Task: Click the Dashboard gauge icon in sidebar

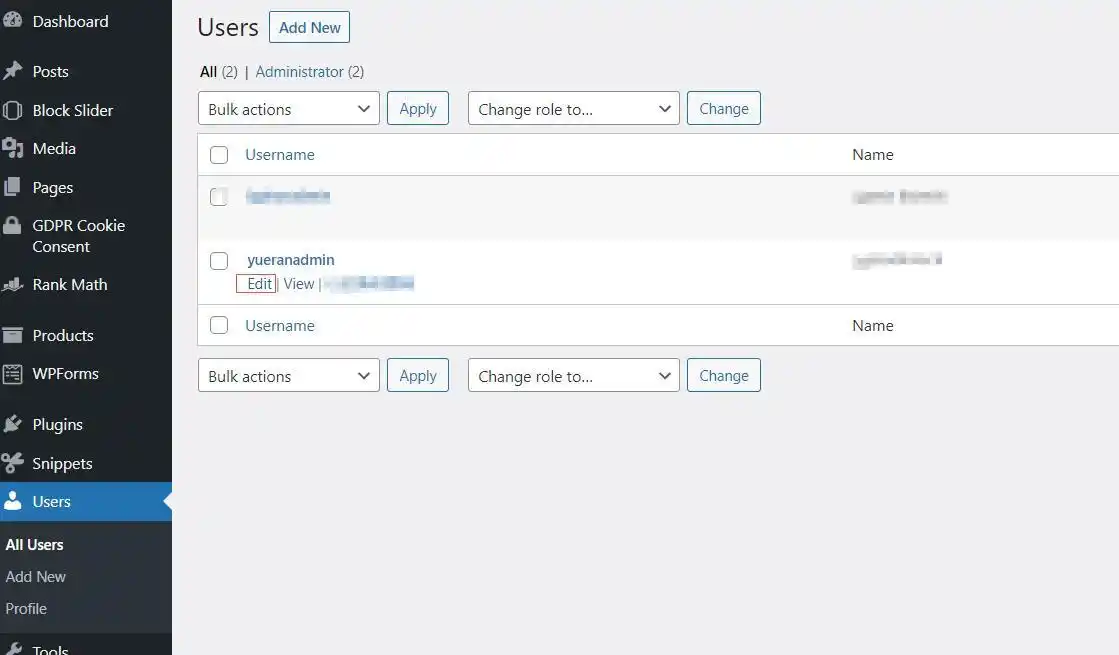Action: pos(12,22)
